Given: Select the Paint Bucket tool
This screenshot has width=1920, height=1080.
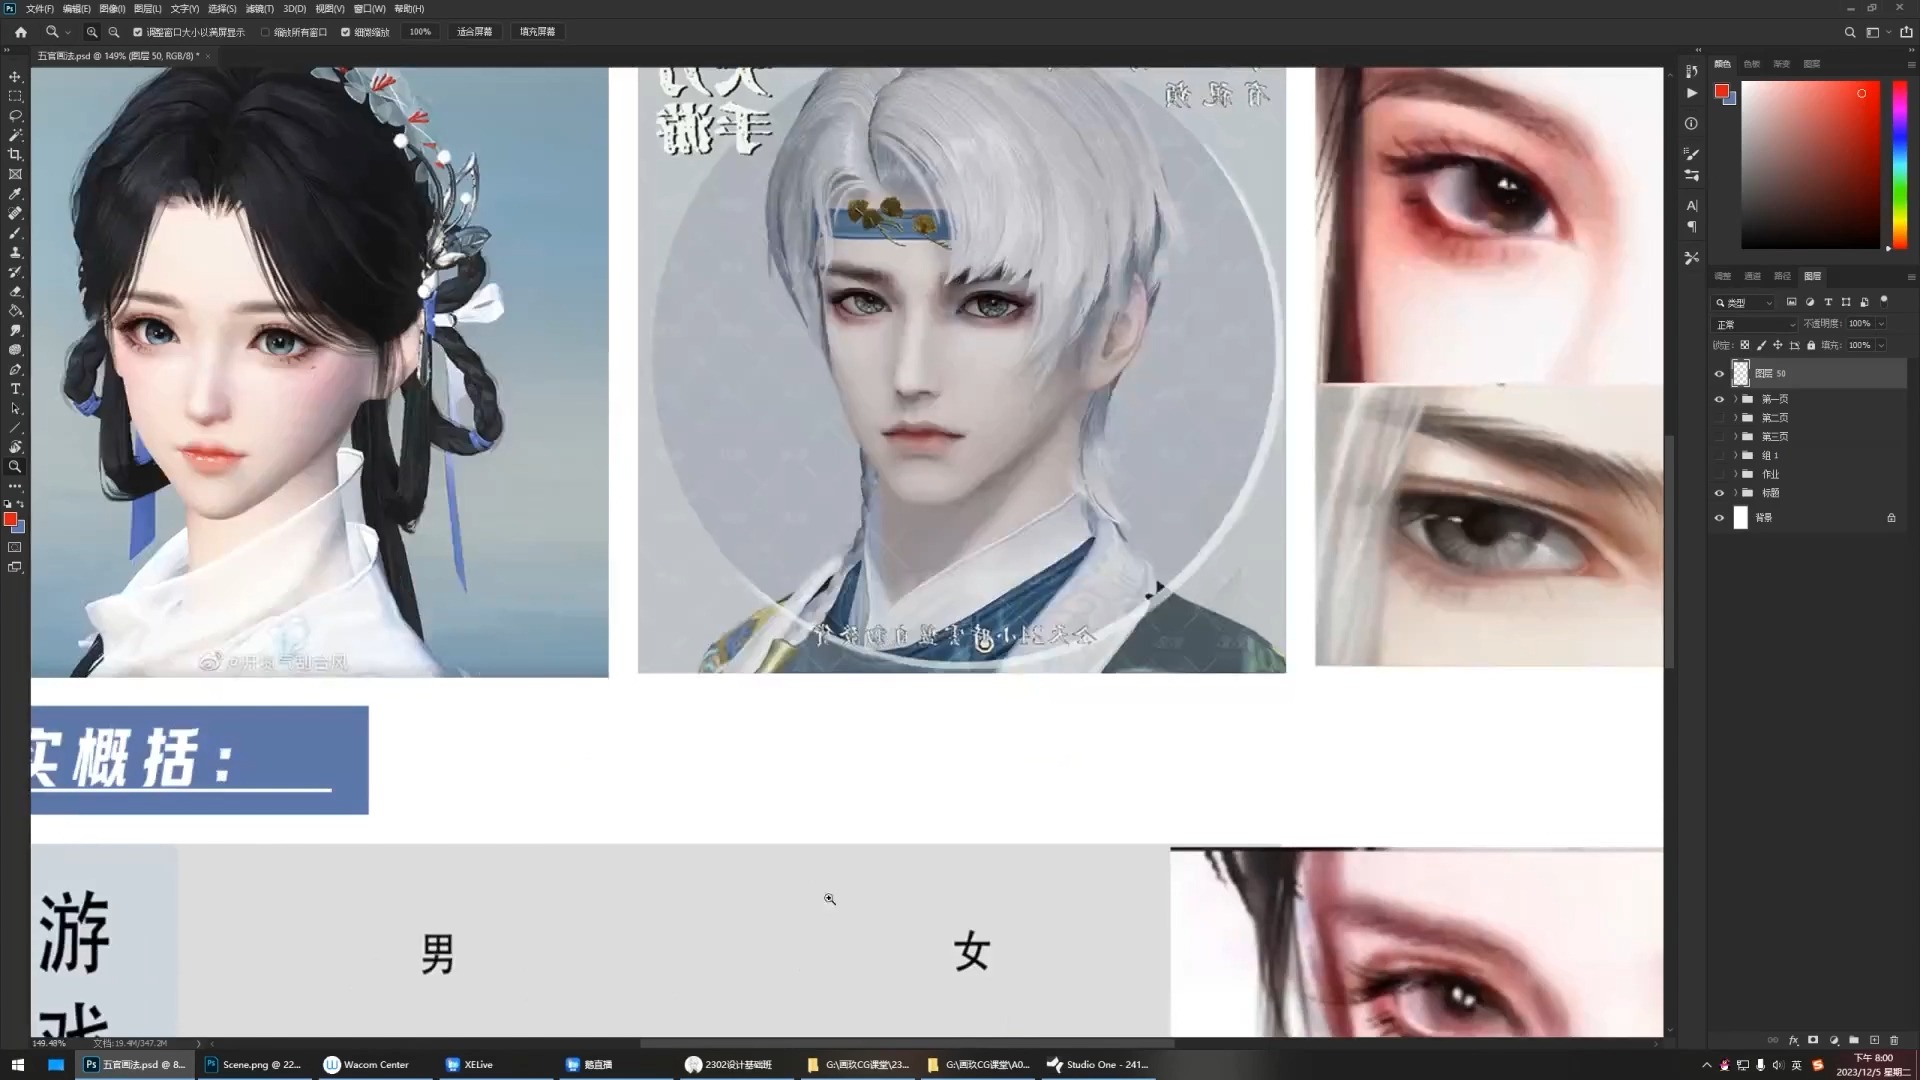Looking at the screenshot, I should click(x=15, y=311).
